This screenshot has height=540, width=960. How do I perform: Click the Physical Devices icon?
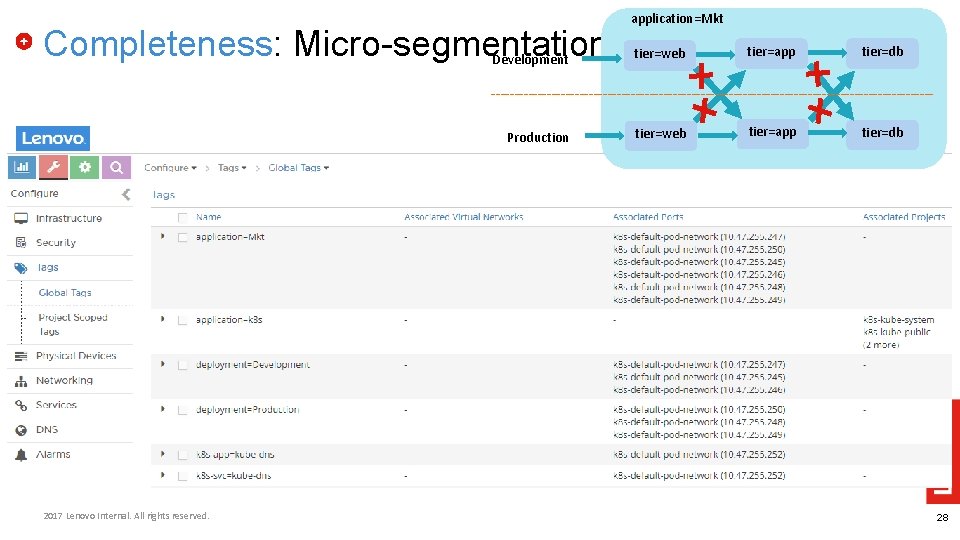pos(21,356)
